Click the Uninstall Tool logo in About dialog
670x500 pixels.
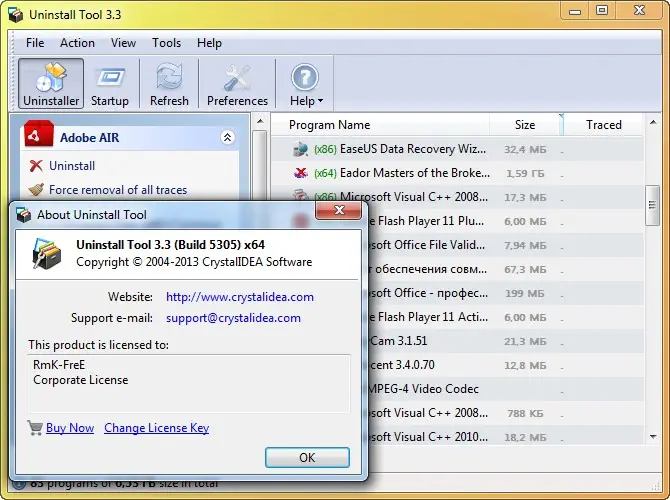47,254
